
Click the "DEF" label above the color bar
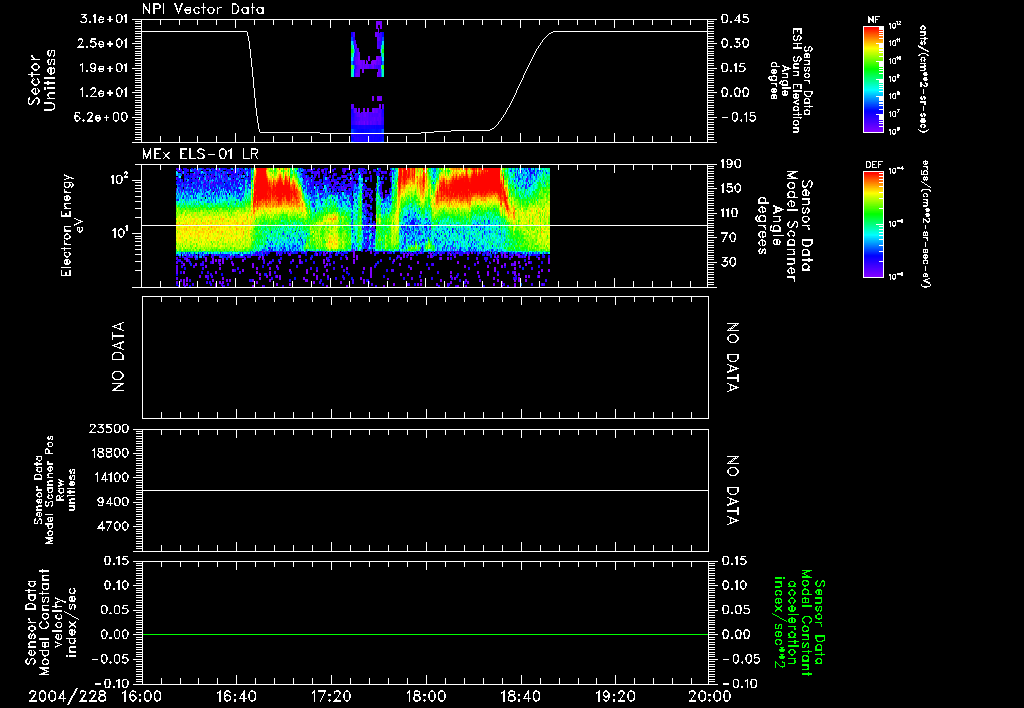click(x=873, y=165)
